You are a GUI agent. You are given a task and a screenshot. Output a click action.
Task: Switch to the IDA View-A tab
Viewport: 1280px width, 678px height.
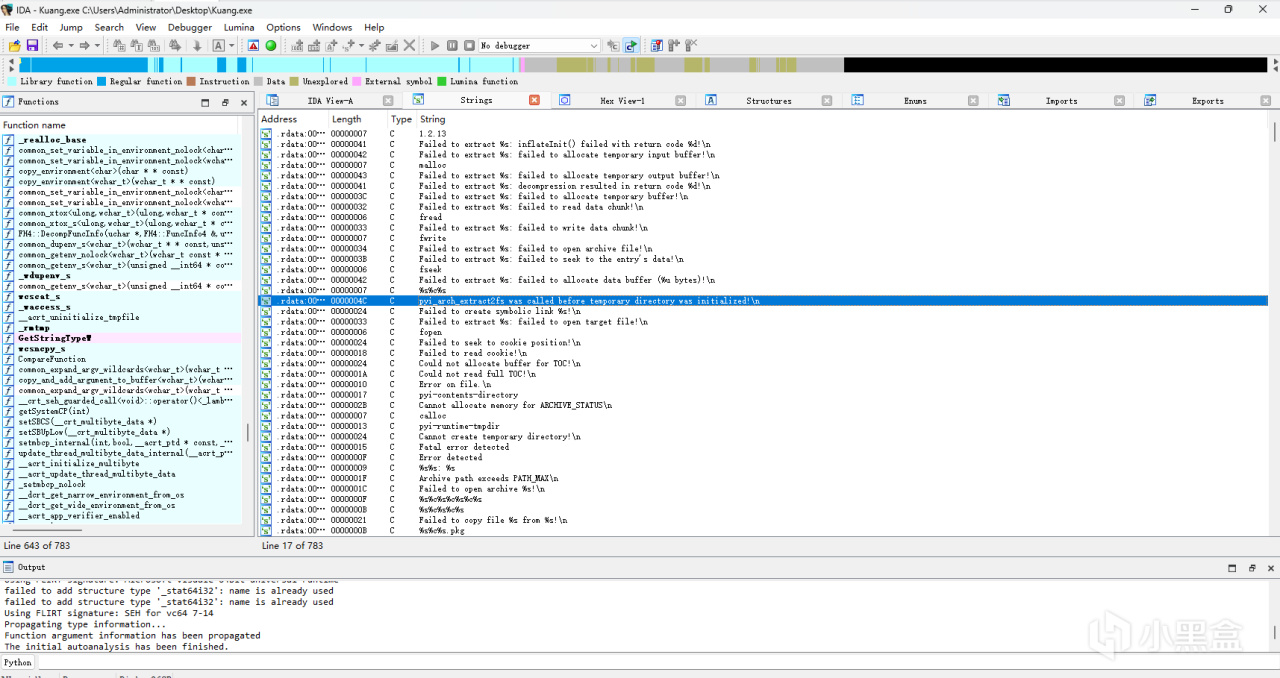click(330, 101)
